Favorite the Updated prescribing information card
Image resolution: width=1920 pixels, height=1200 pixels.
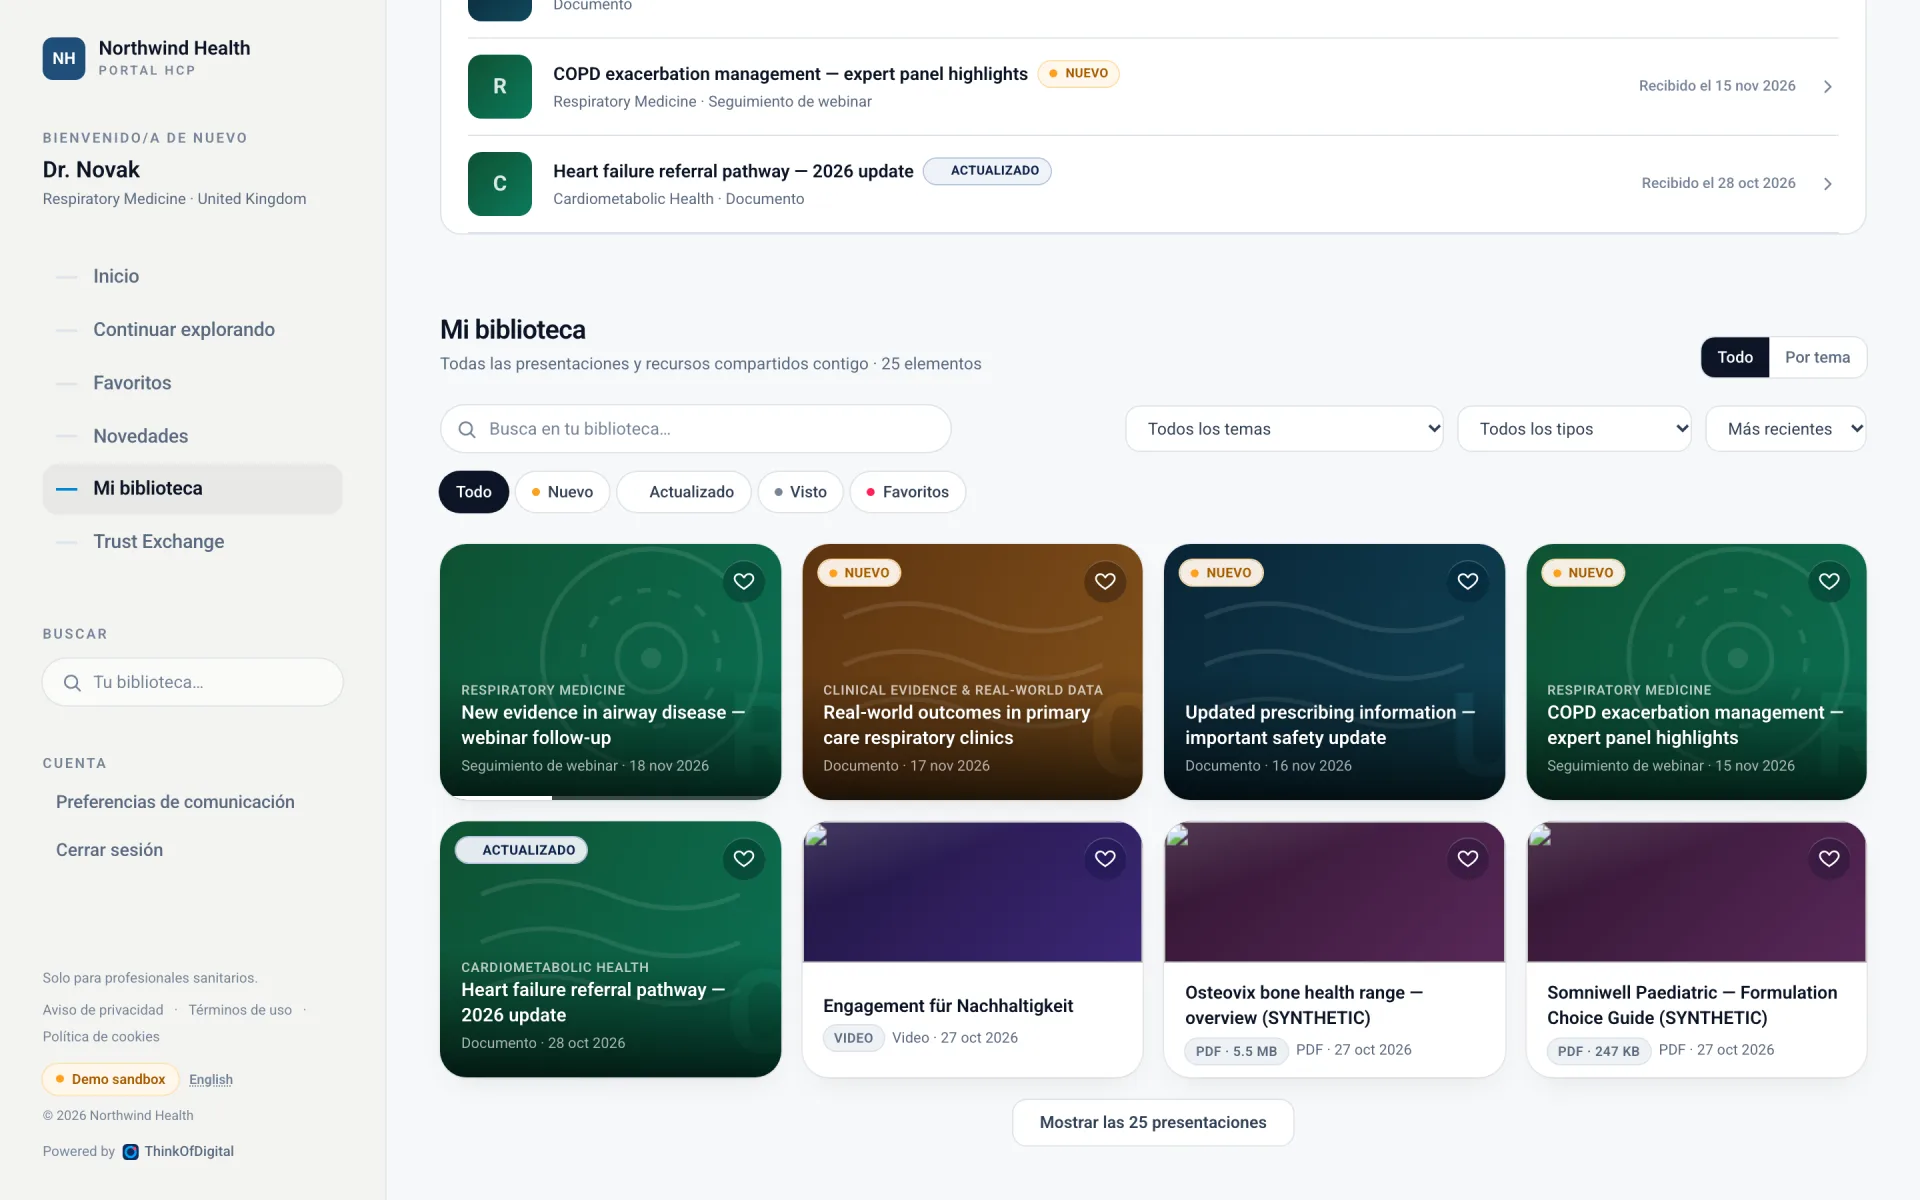pyautogui.click(x=1467, y=581)
